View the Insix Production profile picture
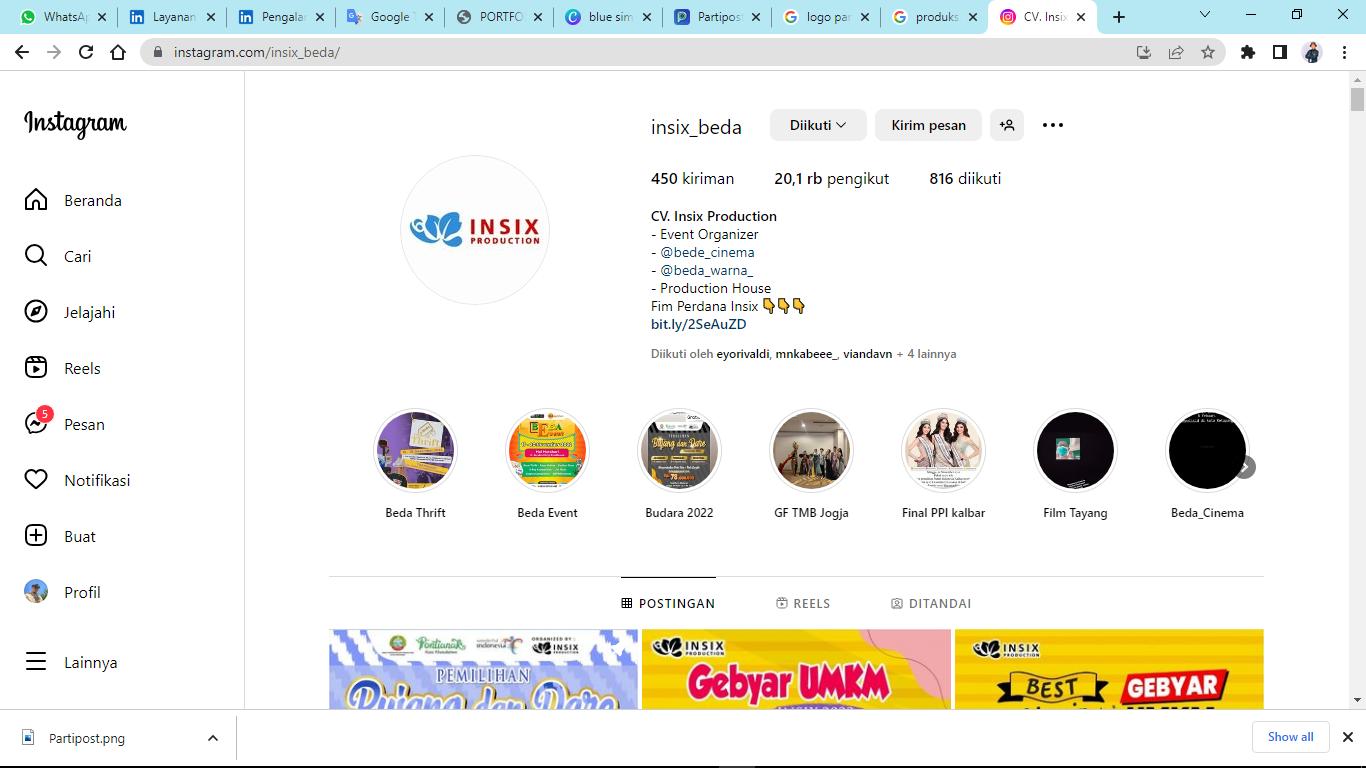Screen dimensions: 1366x768 pyautogui.click(x=475, y=230)
